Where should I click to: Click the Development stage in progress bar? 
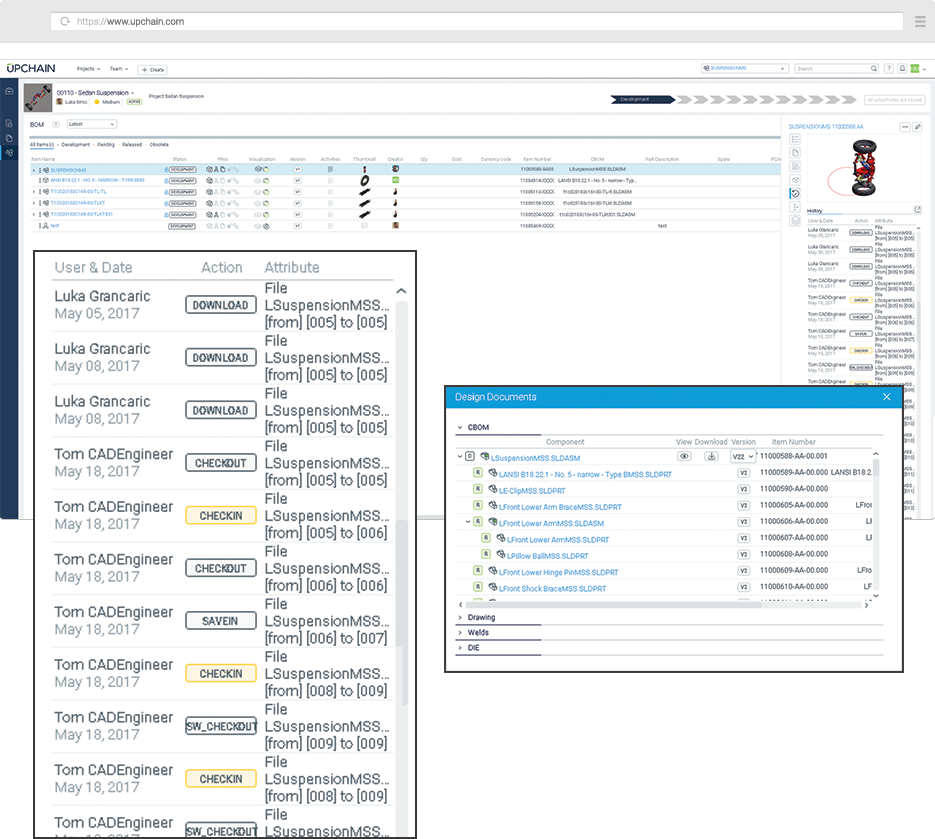(x=642, y=100)
